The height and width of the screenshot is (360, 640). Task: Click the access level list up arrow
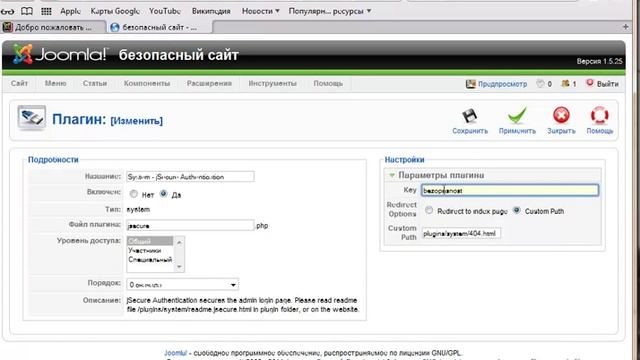pos(179,242)
